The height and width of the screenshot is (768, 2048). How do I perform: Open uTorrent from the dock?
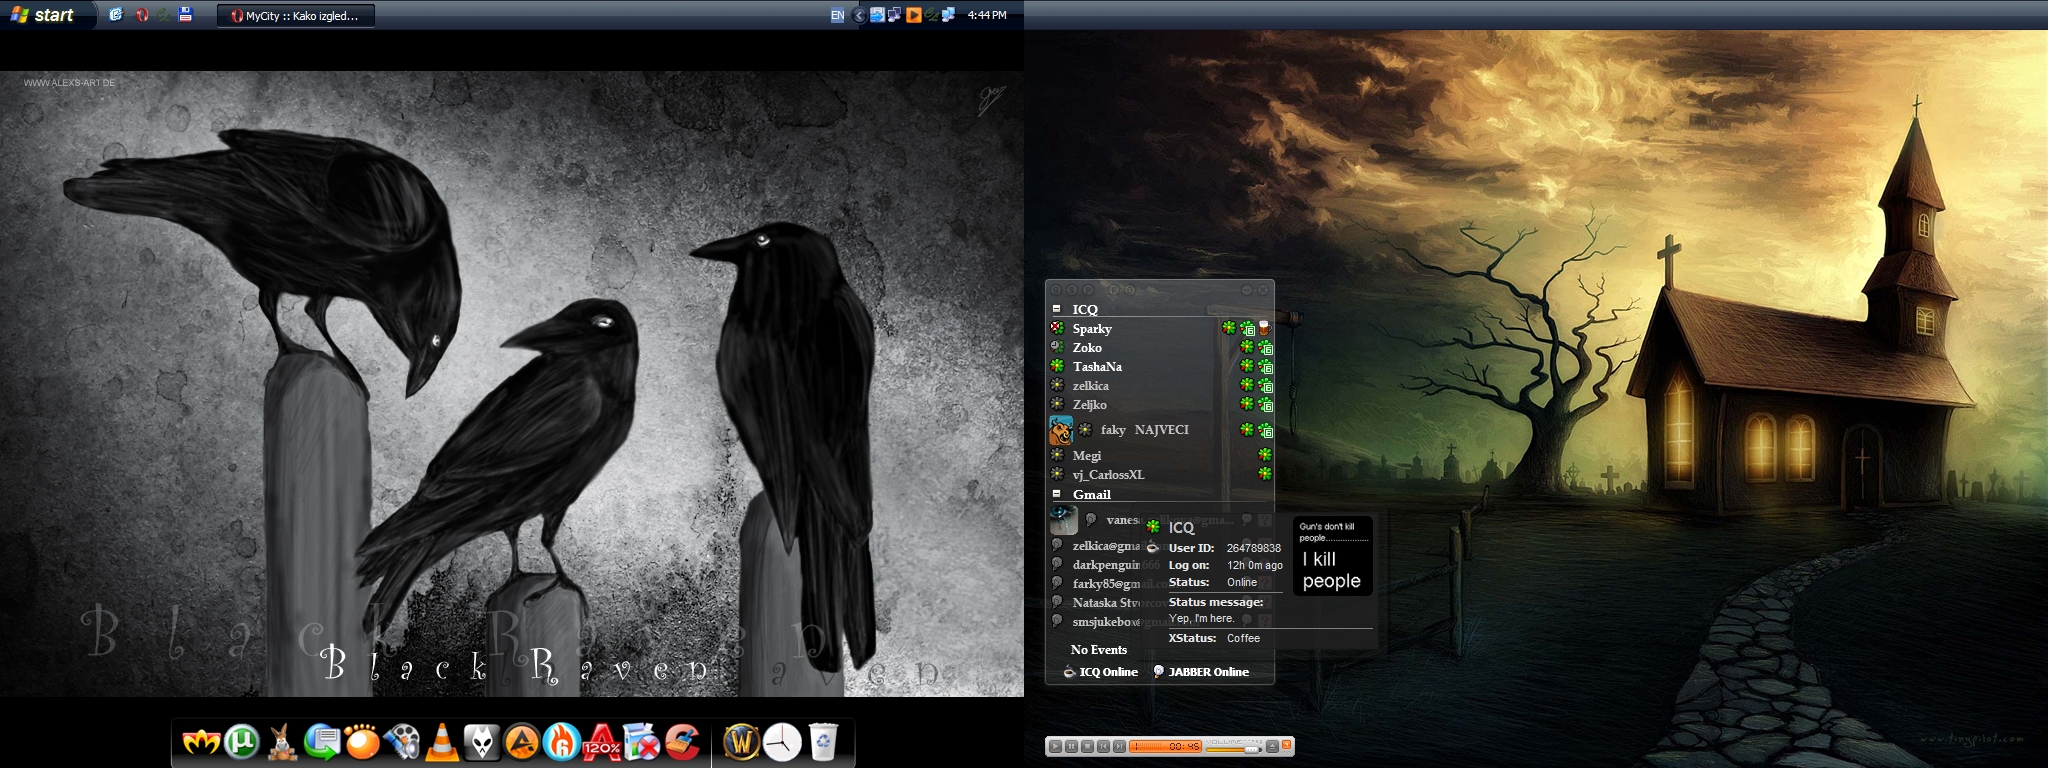pyautogui.click(x=242, y=742)
